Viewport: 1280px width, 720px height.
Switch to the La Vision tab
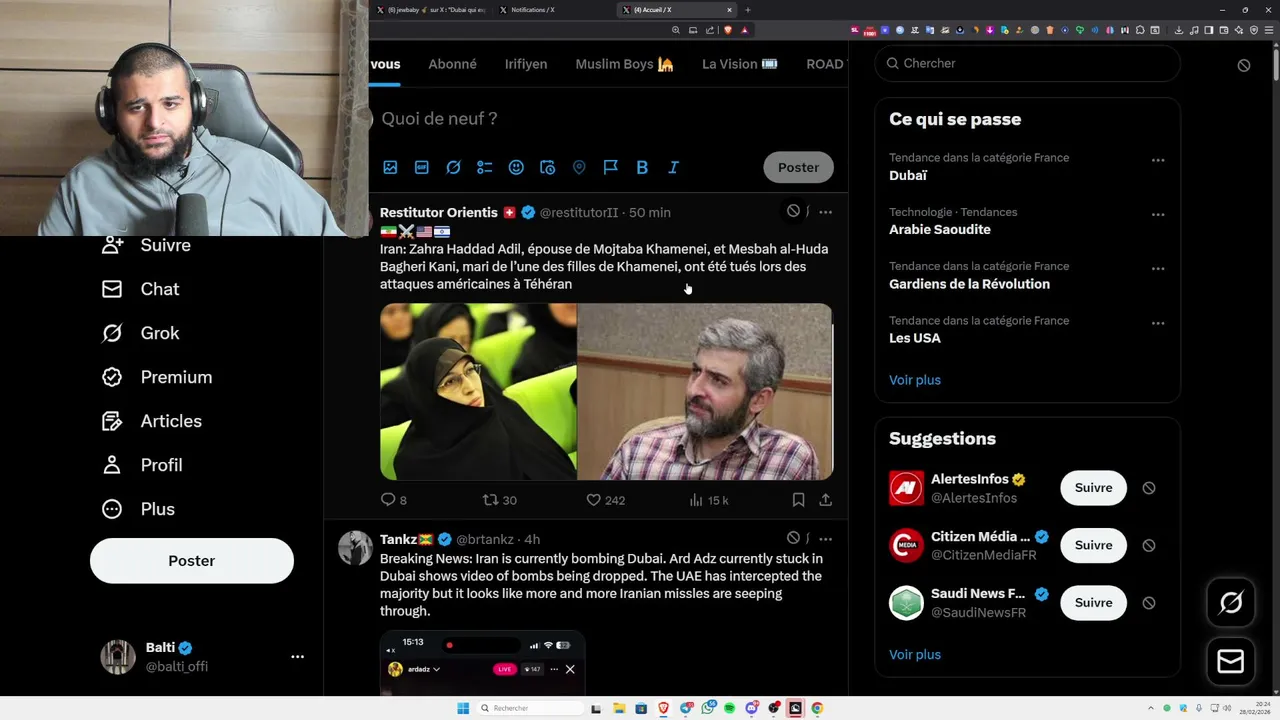pos(739,64)
